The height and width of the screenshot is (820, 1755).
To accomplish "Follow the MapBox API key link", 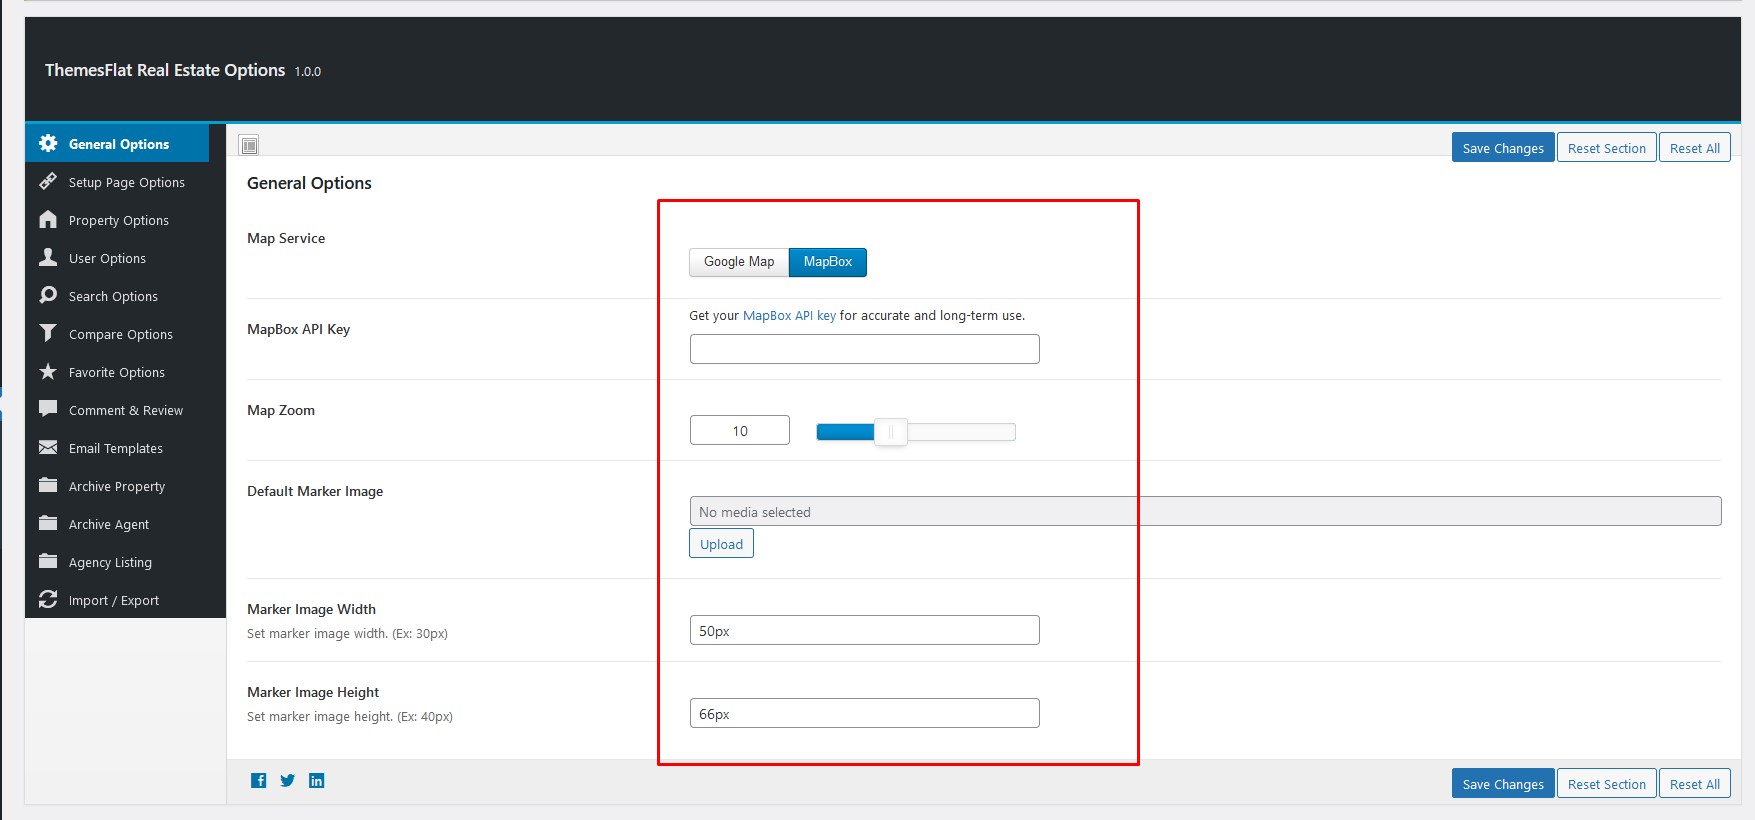I will tap(789, 315).
